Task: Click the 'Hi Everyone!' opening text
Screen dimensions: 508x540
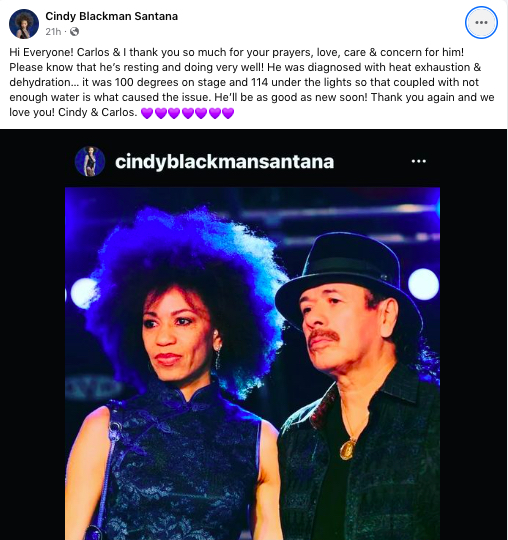Action: 41,52
